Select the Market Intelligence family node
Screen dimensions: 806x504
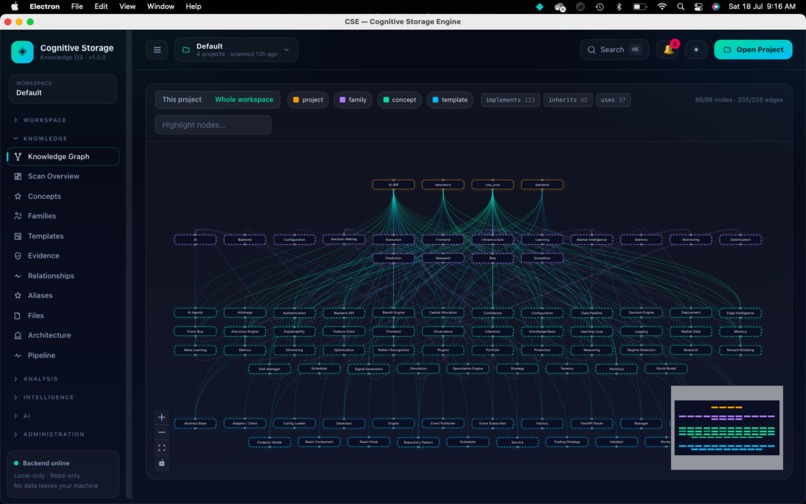click(592, 240)
